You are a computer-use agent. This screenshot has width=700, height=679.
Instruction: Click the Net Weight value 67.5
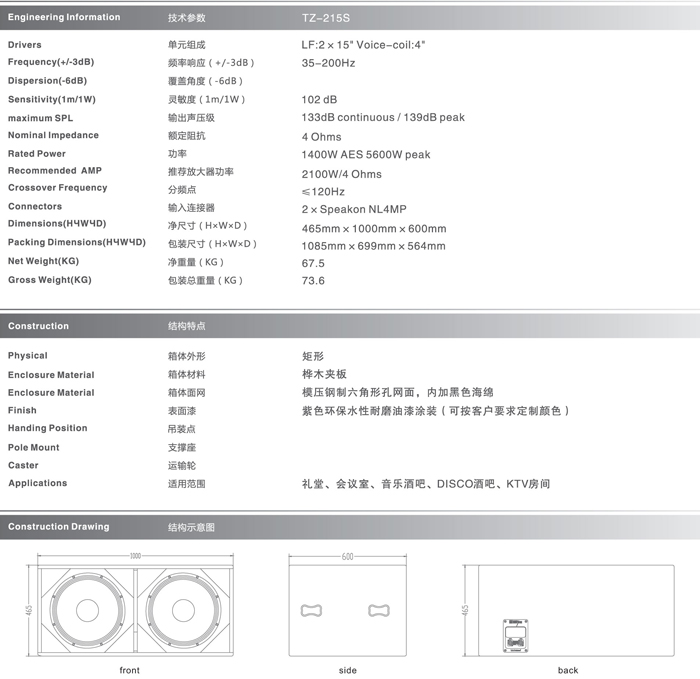pos(313,263)
